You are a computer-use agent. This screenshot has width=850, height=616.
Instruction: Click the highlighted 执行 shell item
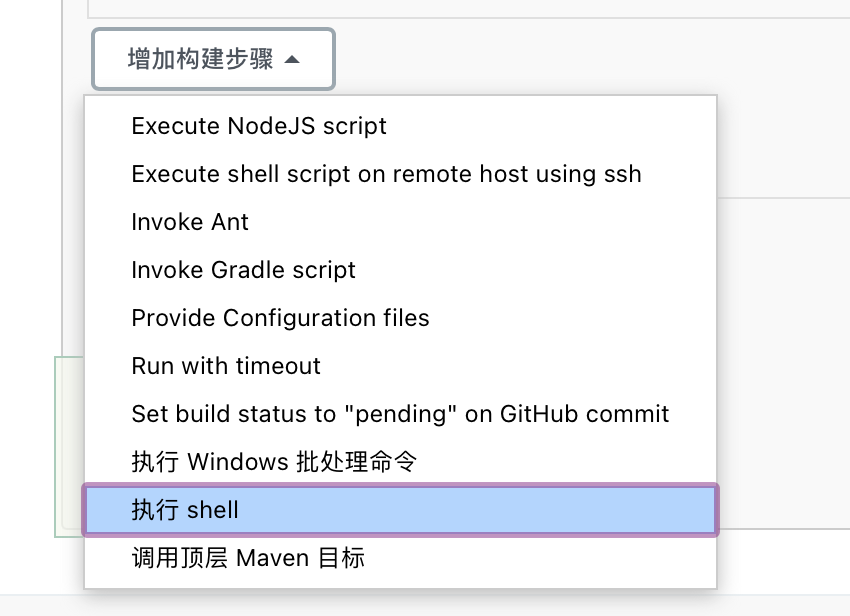[x=401, y=510]
